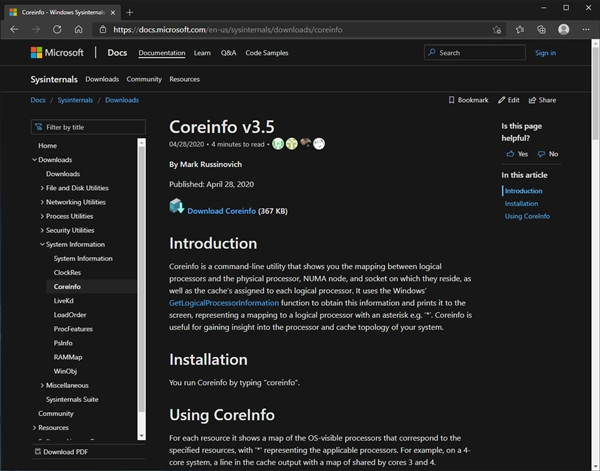Screen dimensions: 600x471
Task: Open the Q&A tab
Action: click(228, 53)
